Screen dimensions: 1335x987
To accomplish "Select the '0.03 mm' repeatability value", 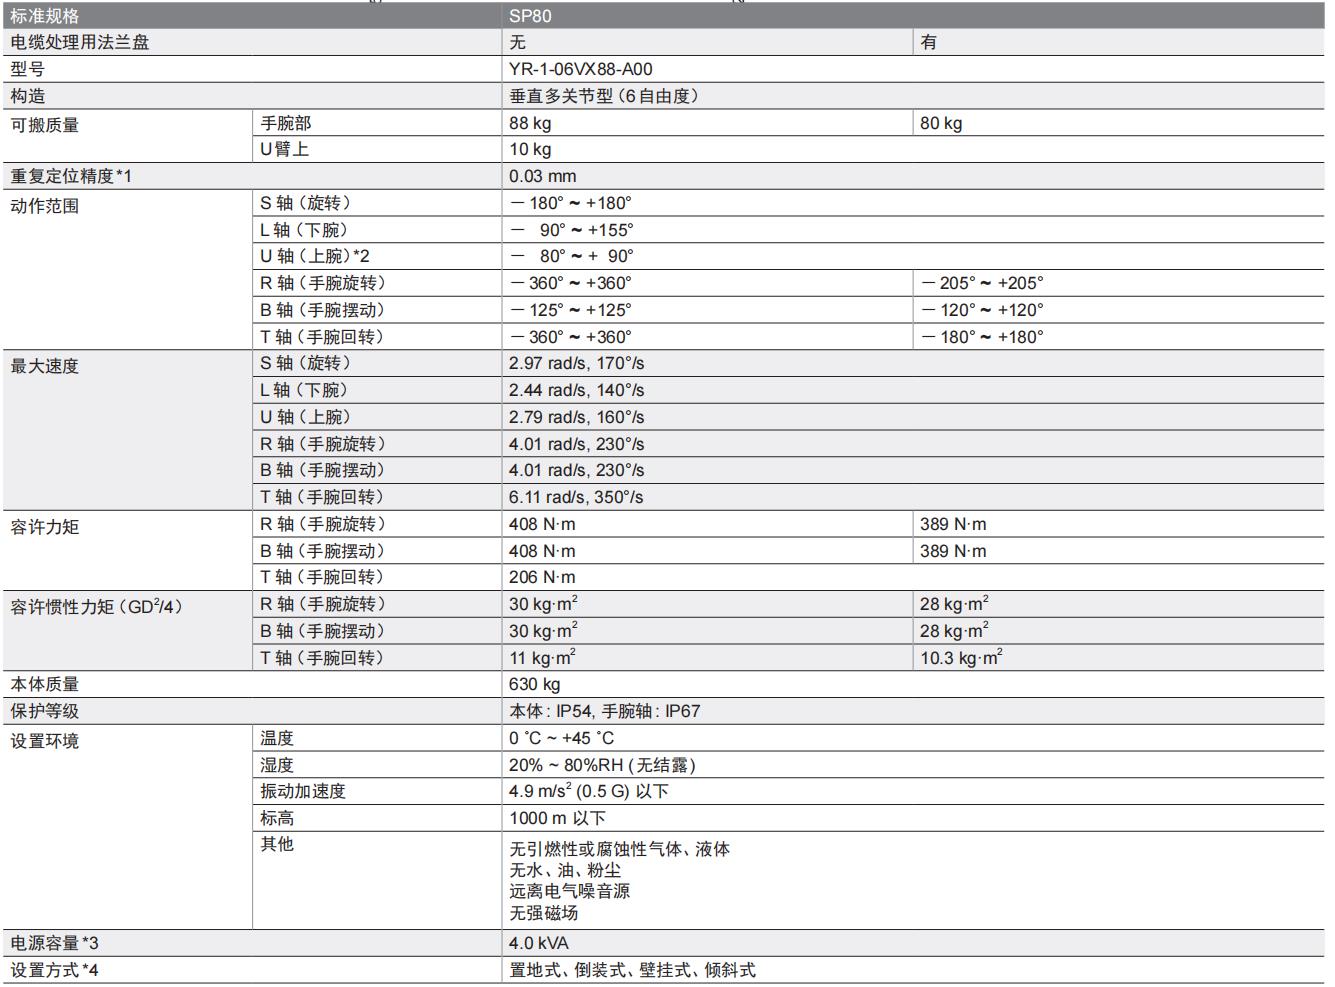I will click(543, 176).
